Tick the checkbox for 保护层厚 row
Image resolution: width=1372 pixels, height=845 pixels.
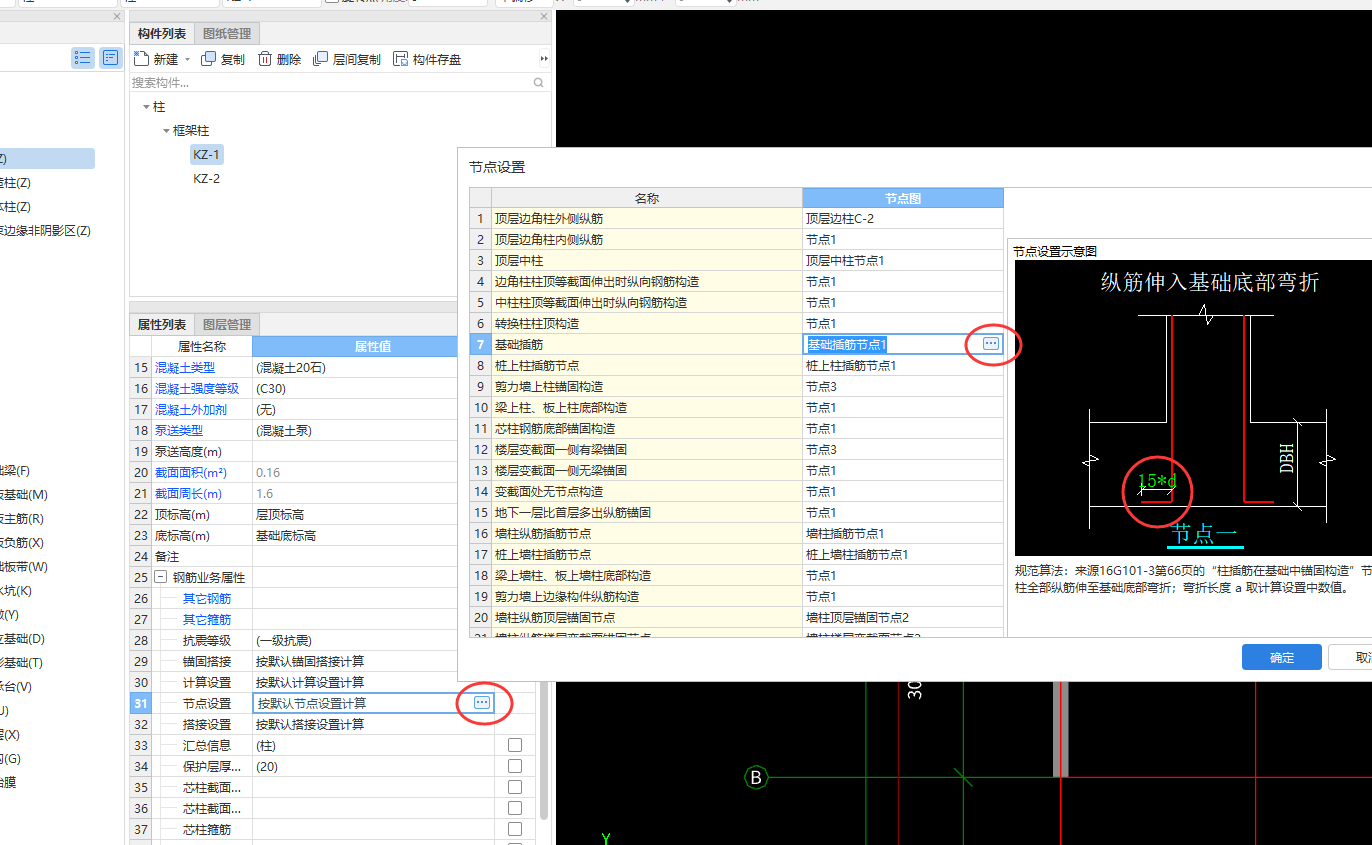click(x=515, y=766)
